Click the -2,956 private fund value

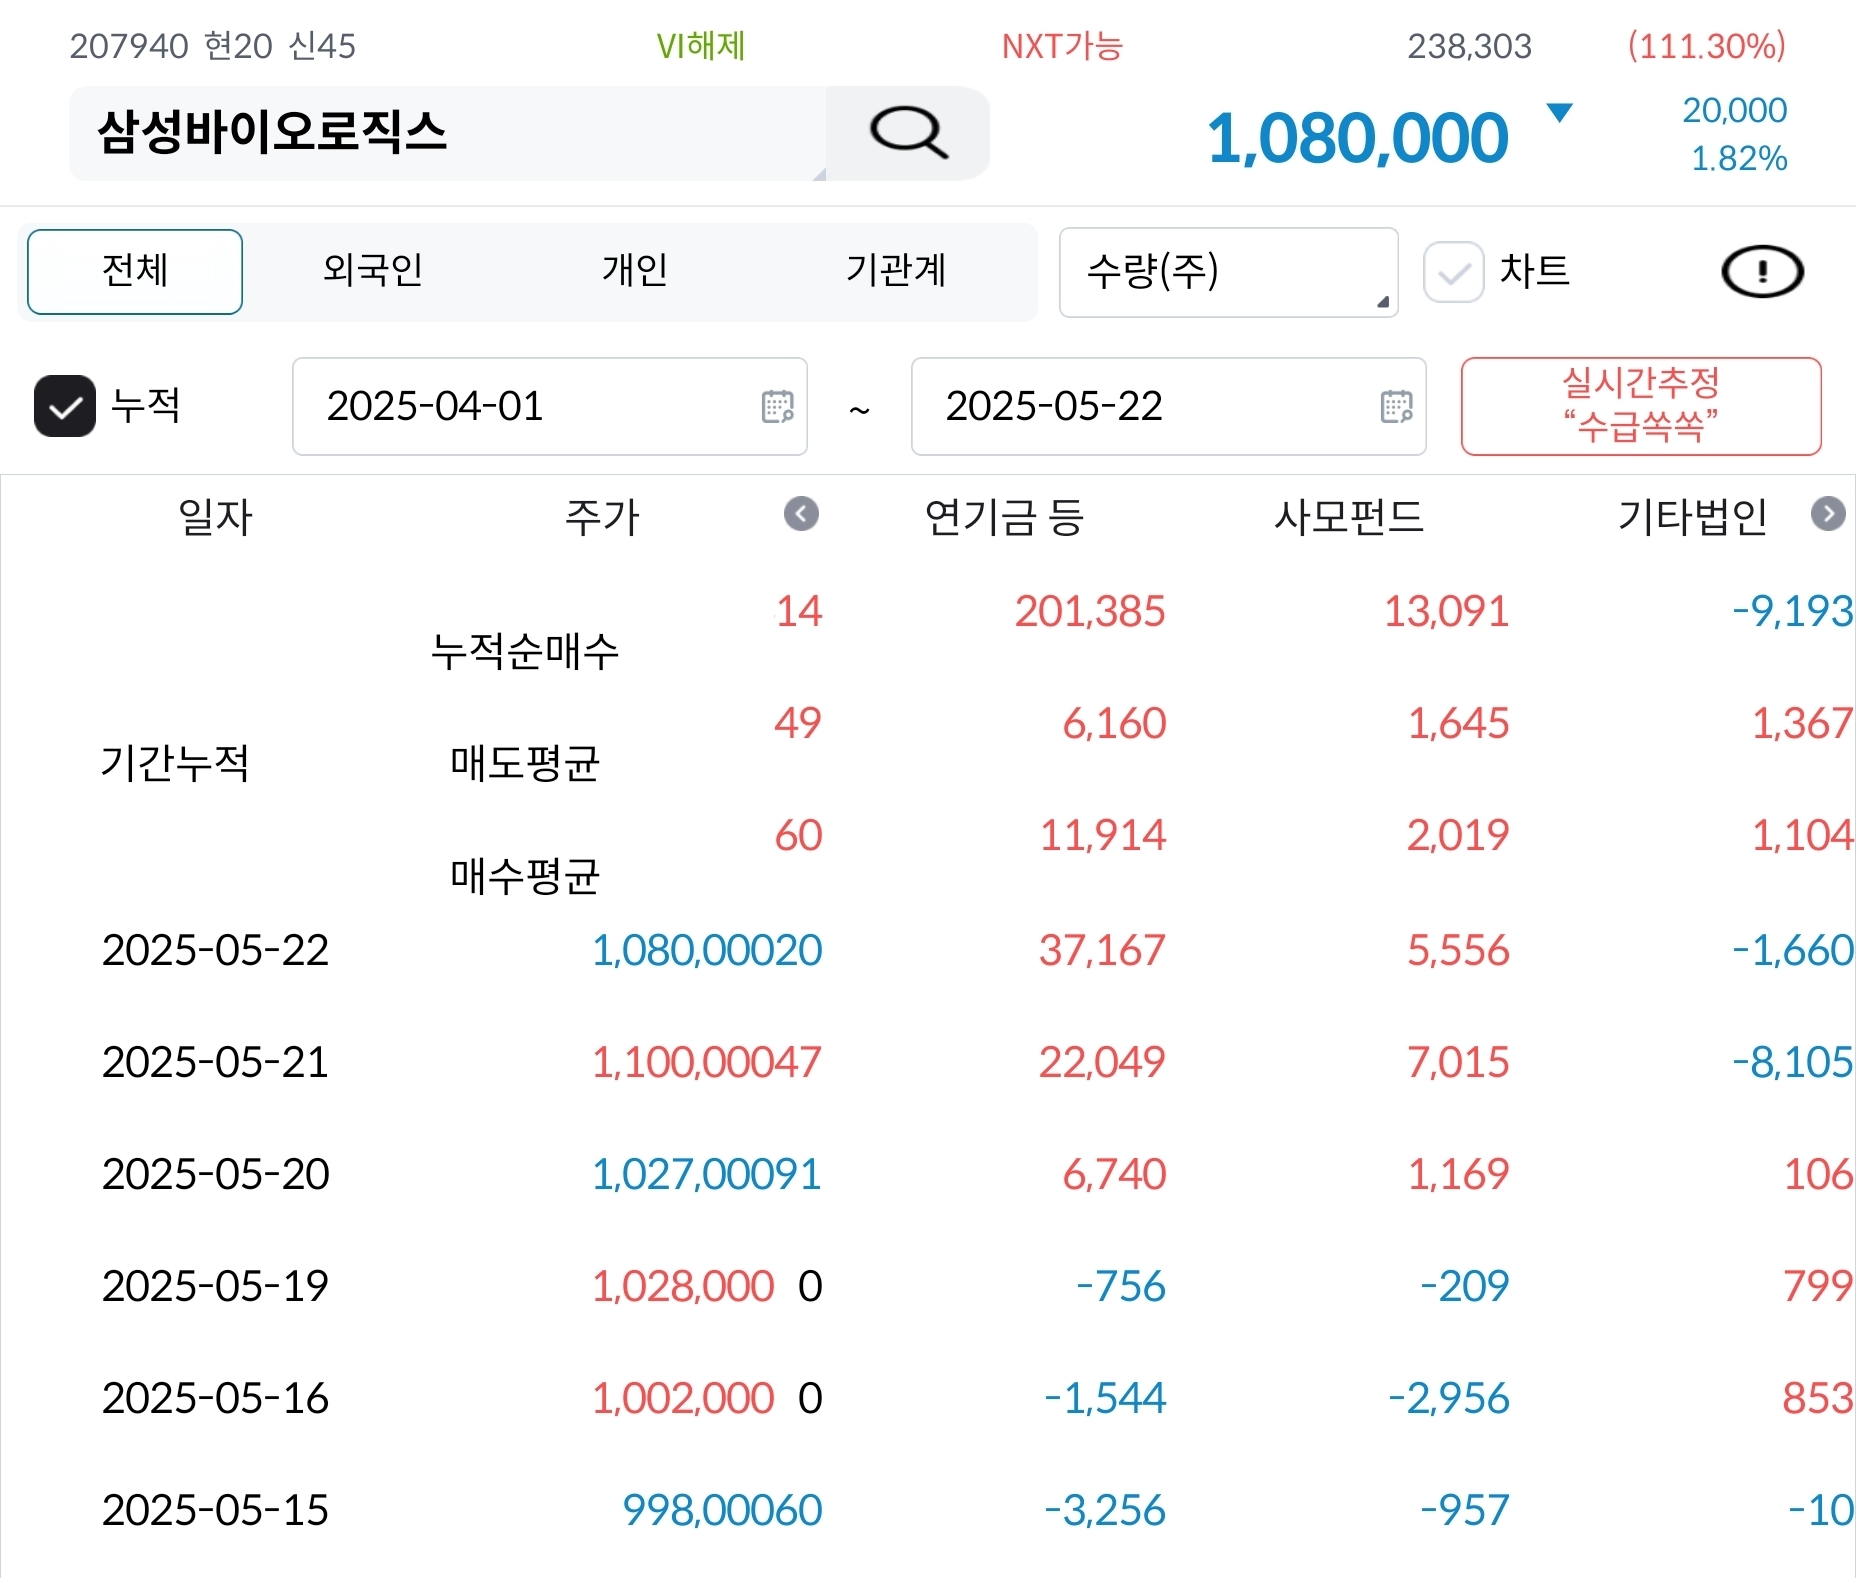[x=1449, y=1398]
